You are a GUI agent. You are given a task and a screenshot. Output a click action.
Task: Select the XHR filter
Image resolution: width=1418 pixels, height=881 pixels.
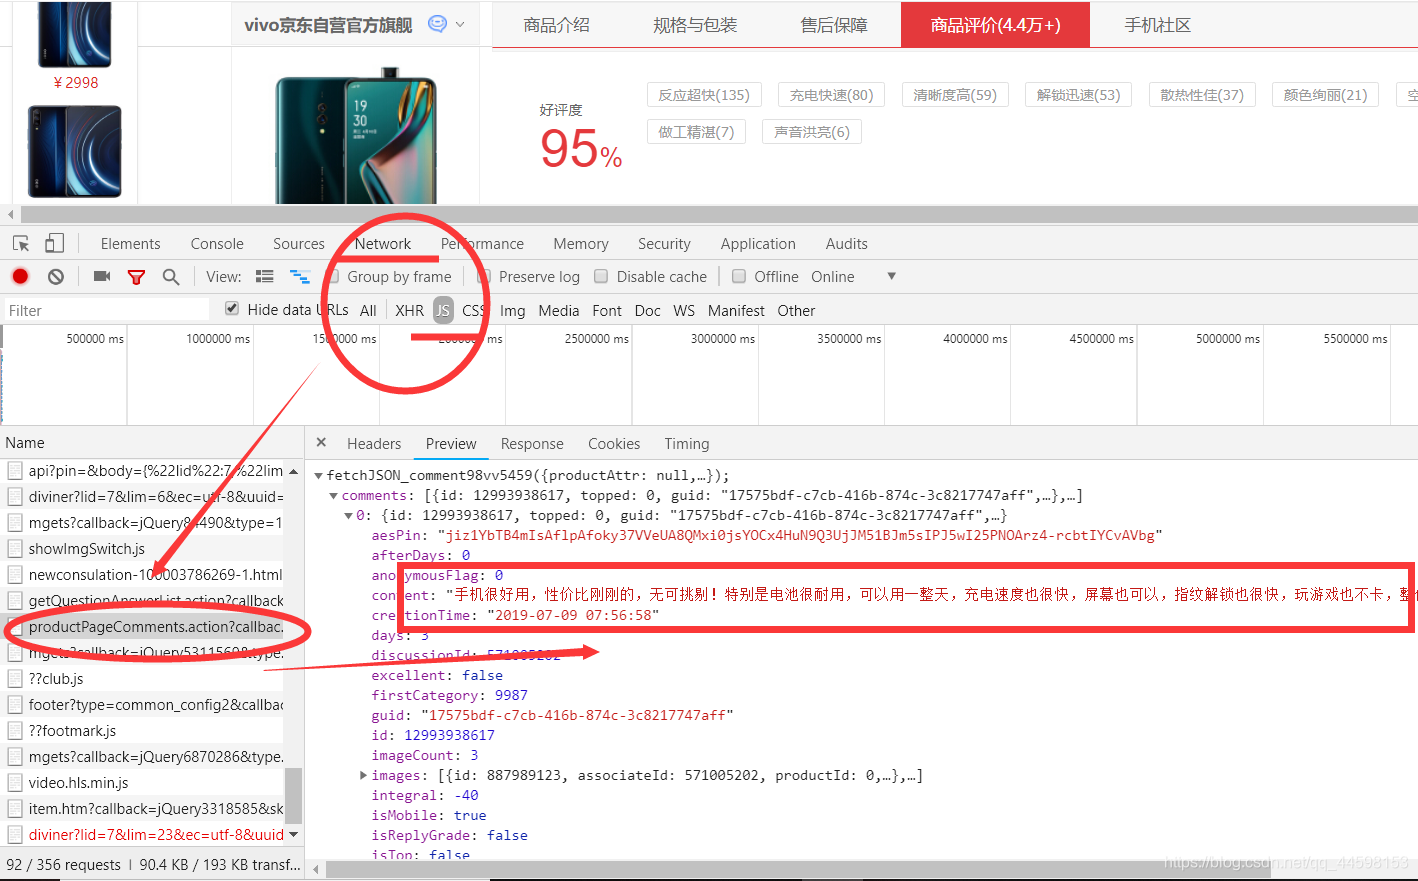pyautogui.click(x=409, y=311)
